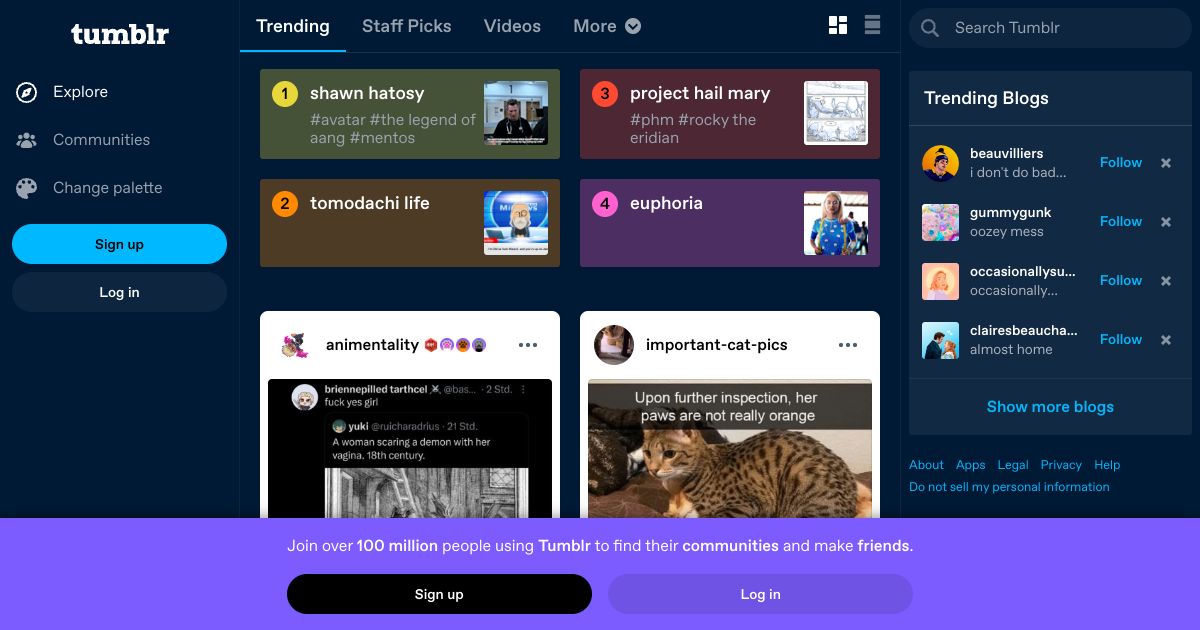This screenshot has height=630, width=1200.
Task: Open the tomodachi life trend thumbnail
Action: click(x=516, y=223)
